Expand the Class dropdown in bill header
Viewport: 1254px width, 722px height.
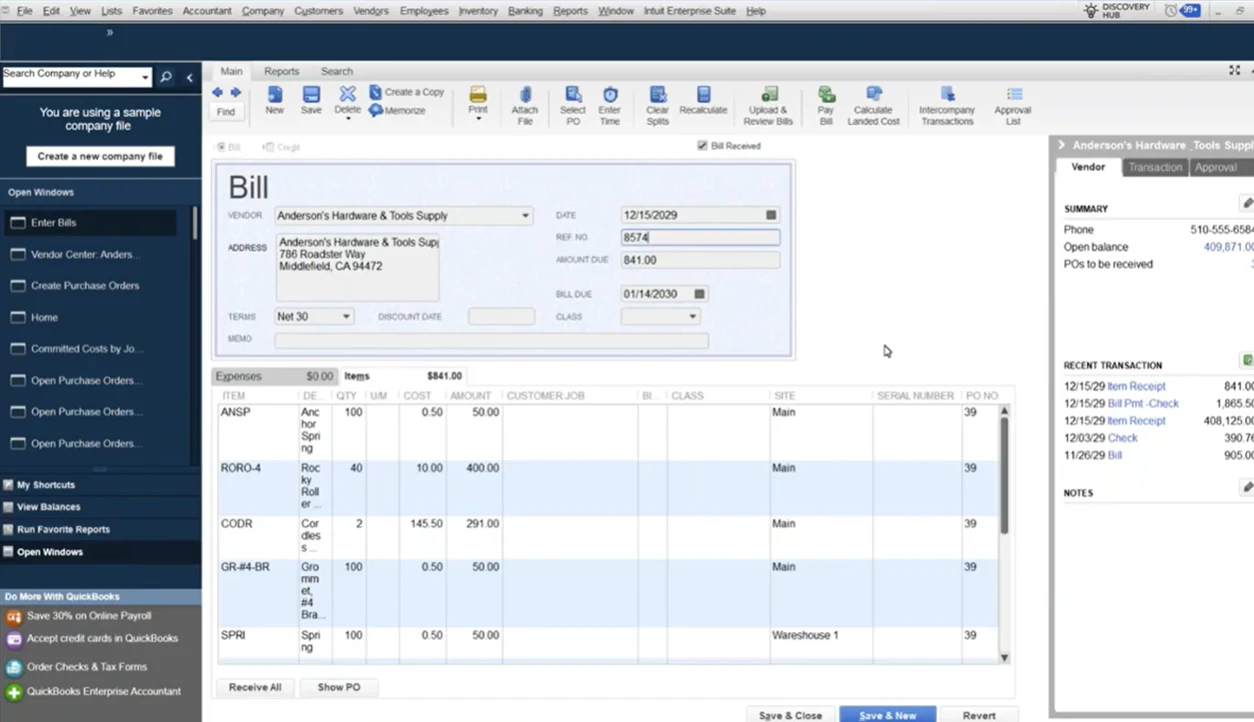(x=692, y=317)
